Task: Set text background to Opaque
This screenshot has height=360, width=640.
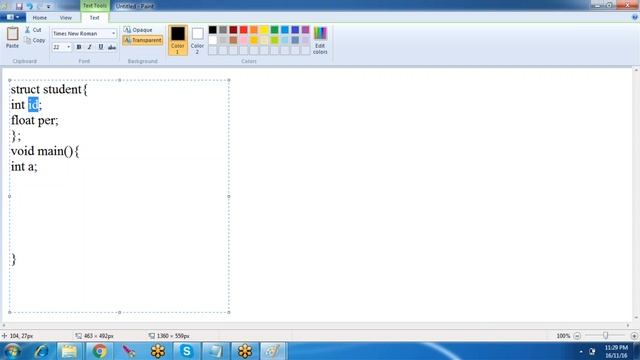Action: coord(138,30)
